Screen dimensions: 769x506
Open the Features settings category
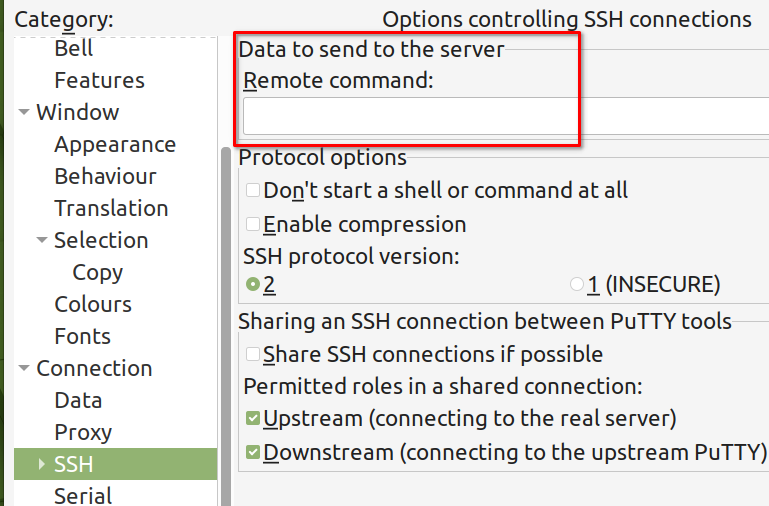(99, 80)
